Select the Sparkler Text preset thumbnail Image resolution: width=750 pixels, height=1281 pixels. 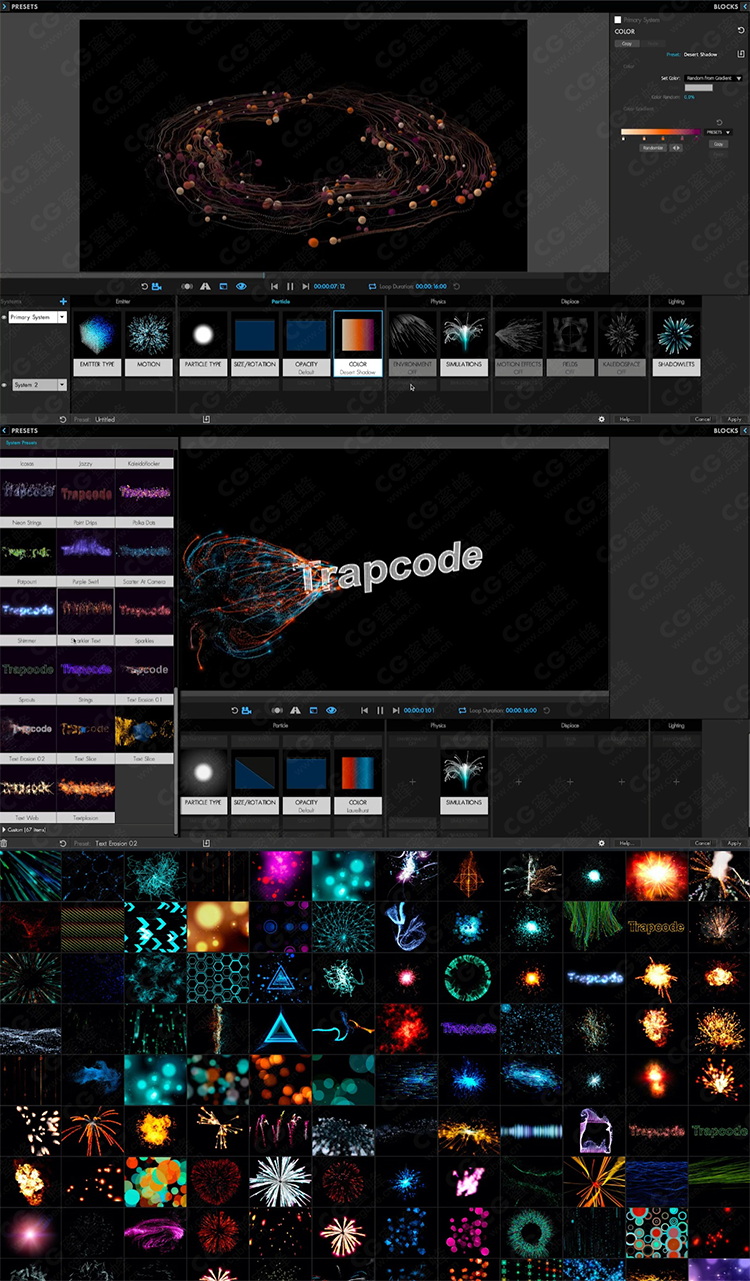[86, 610]
